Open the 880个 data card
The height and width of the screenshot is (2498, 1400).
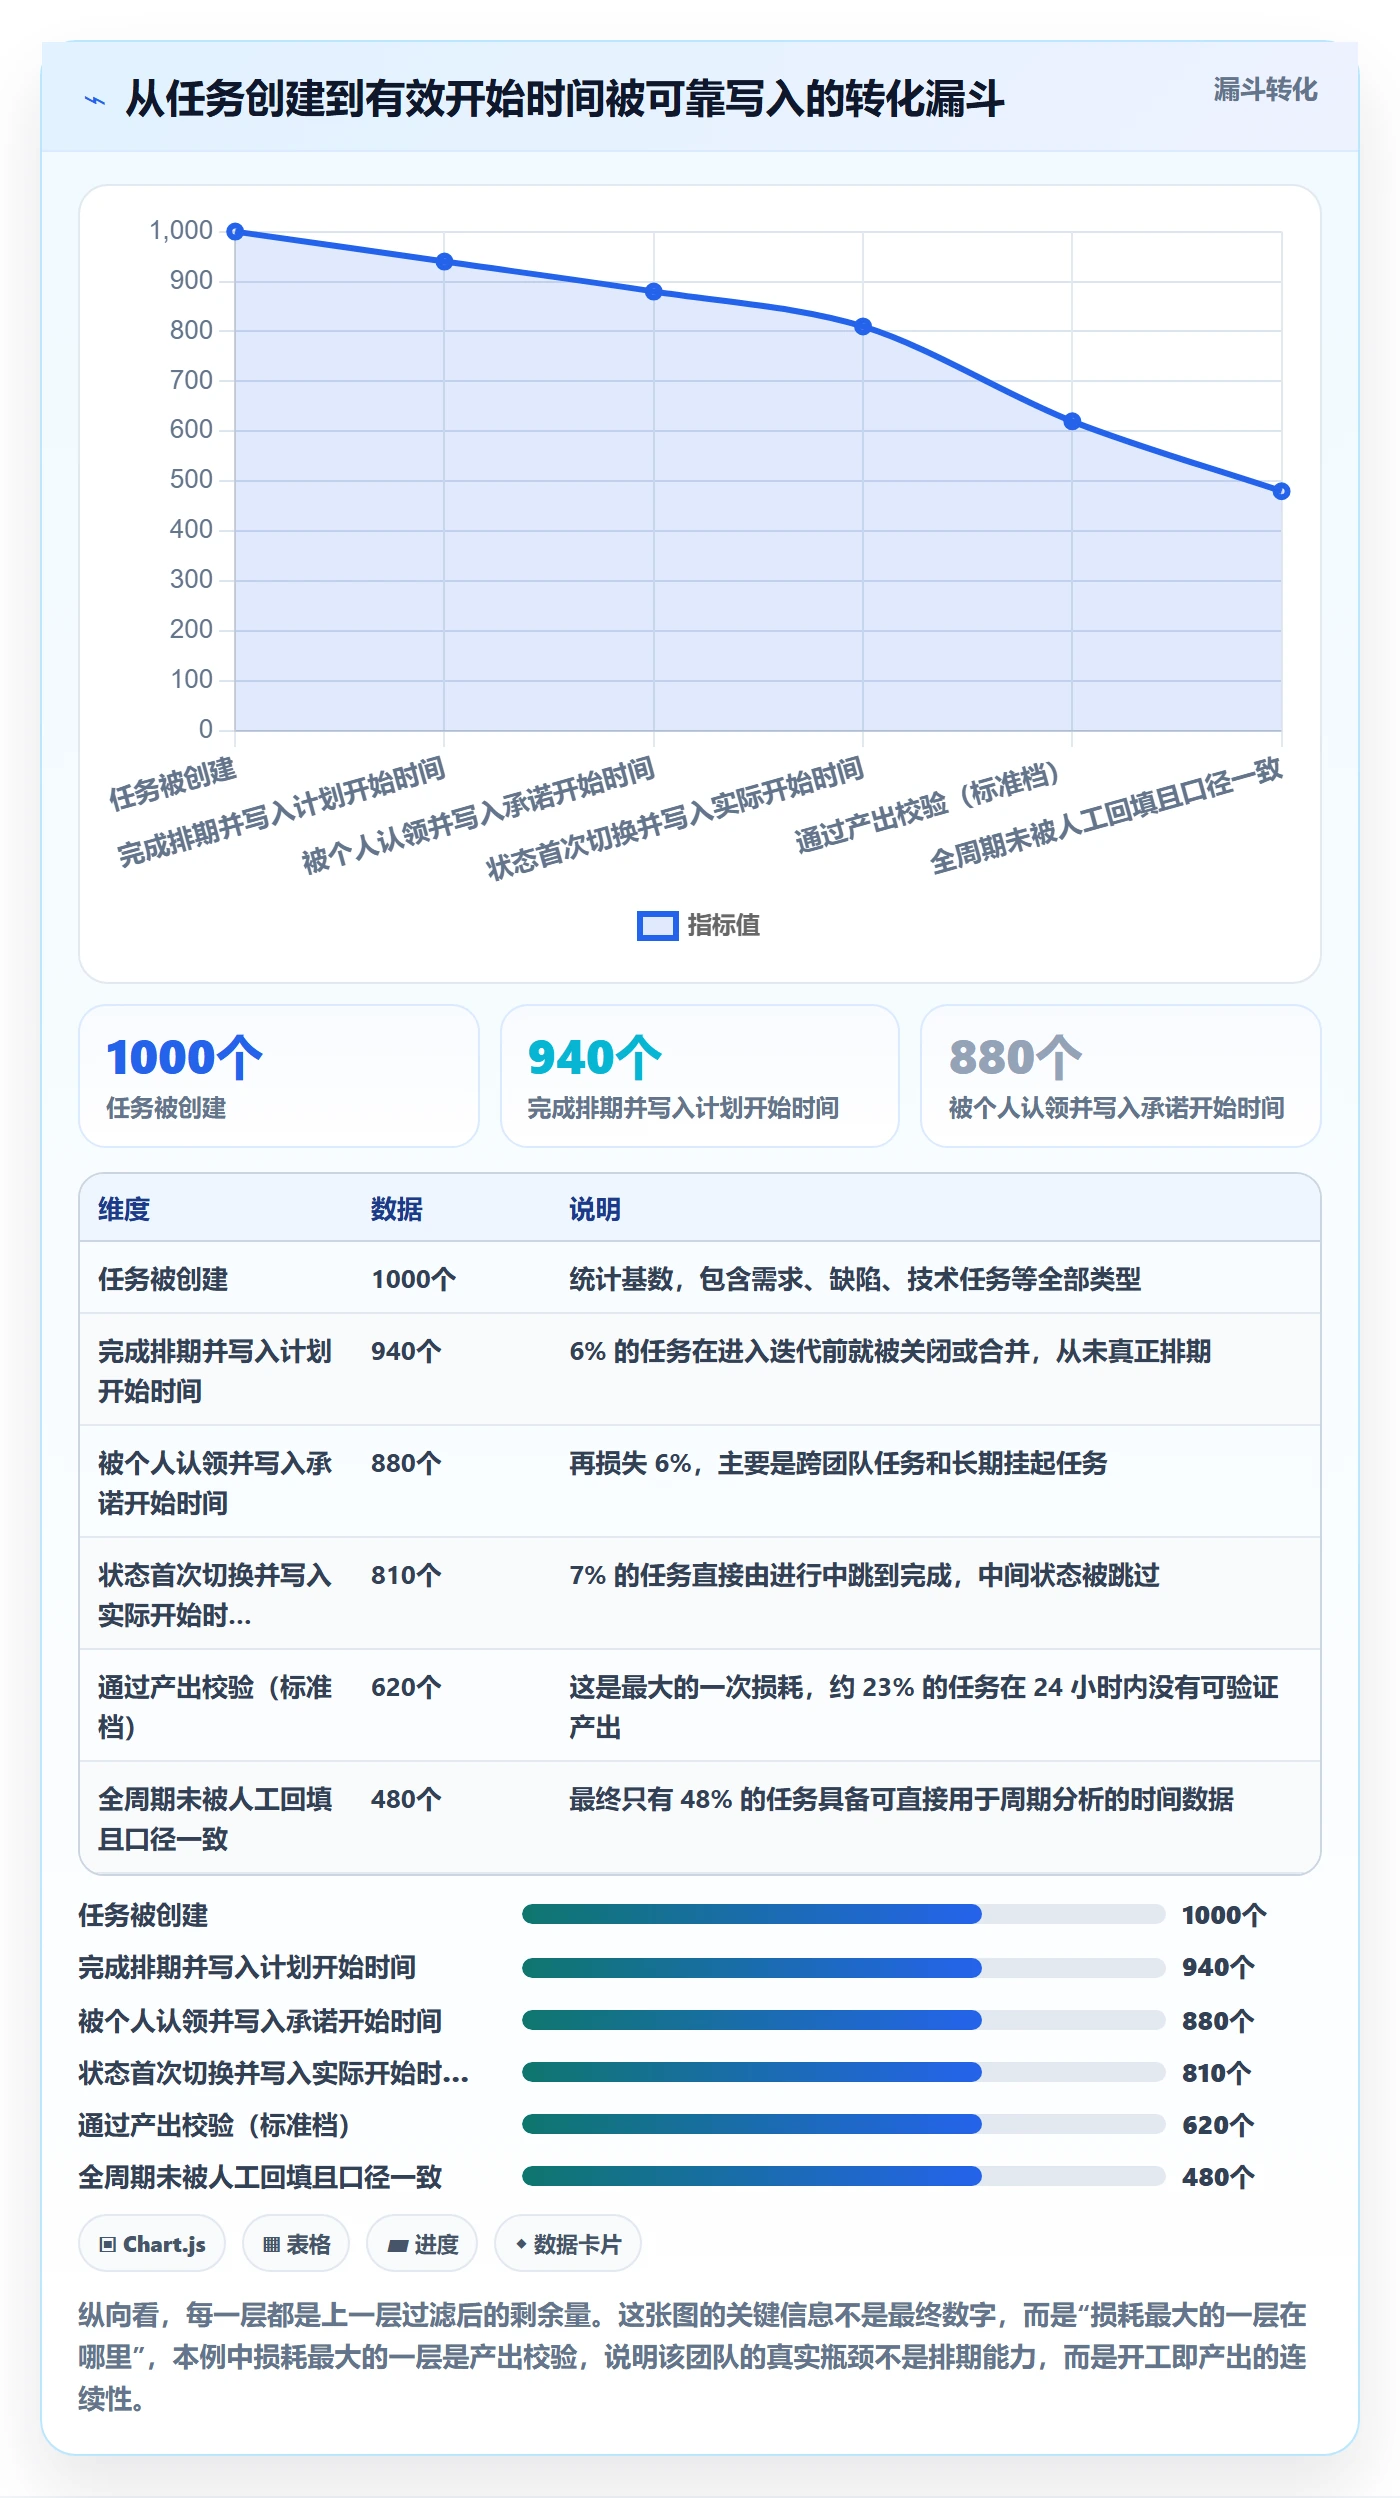tap(1120, 1076)
